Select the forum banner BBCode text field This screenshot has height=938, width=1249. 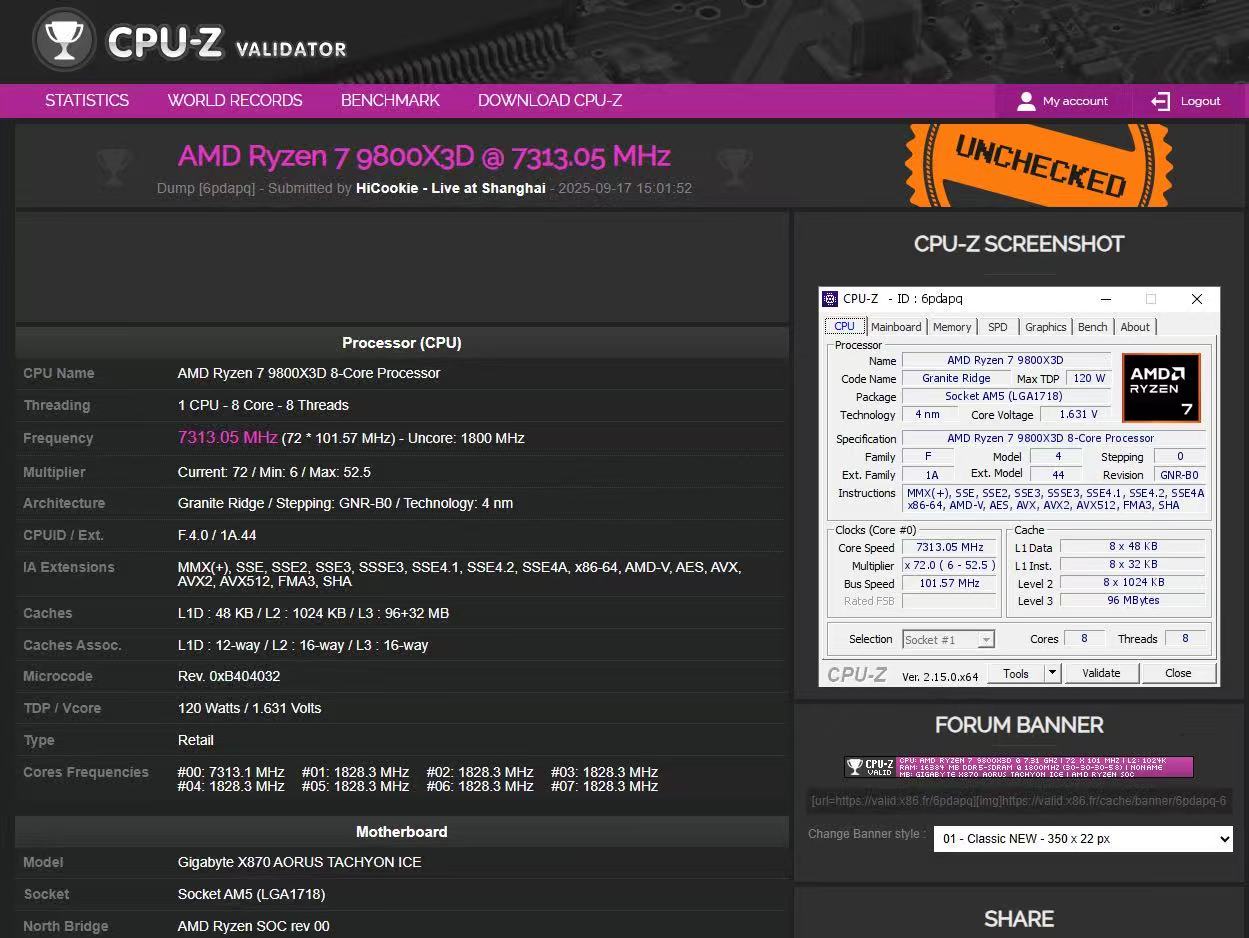pos(1018,800)
